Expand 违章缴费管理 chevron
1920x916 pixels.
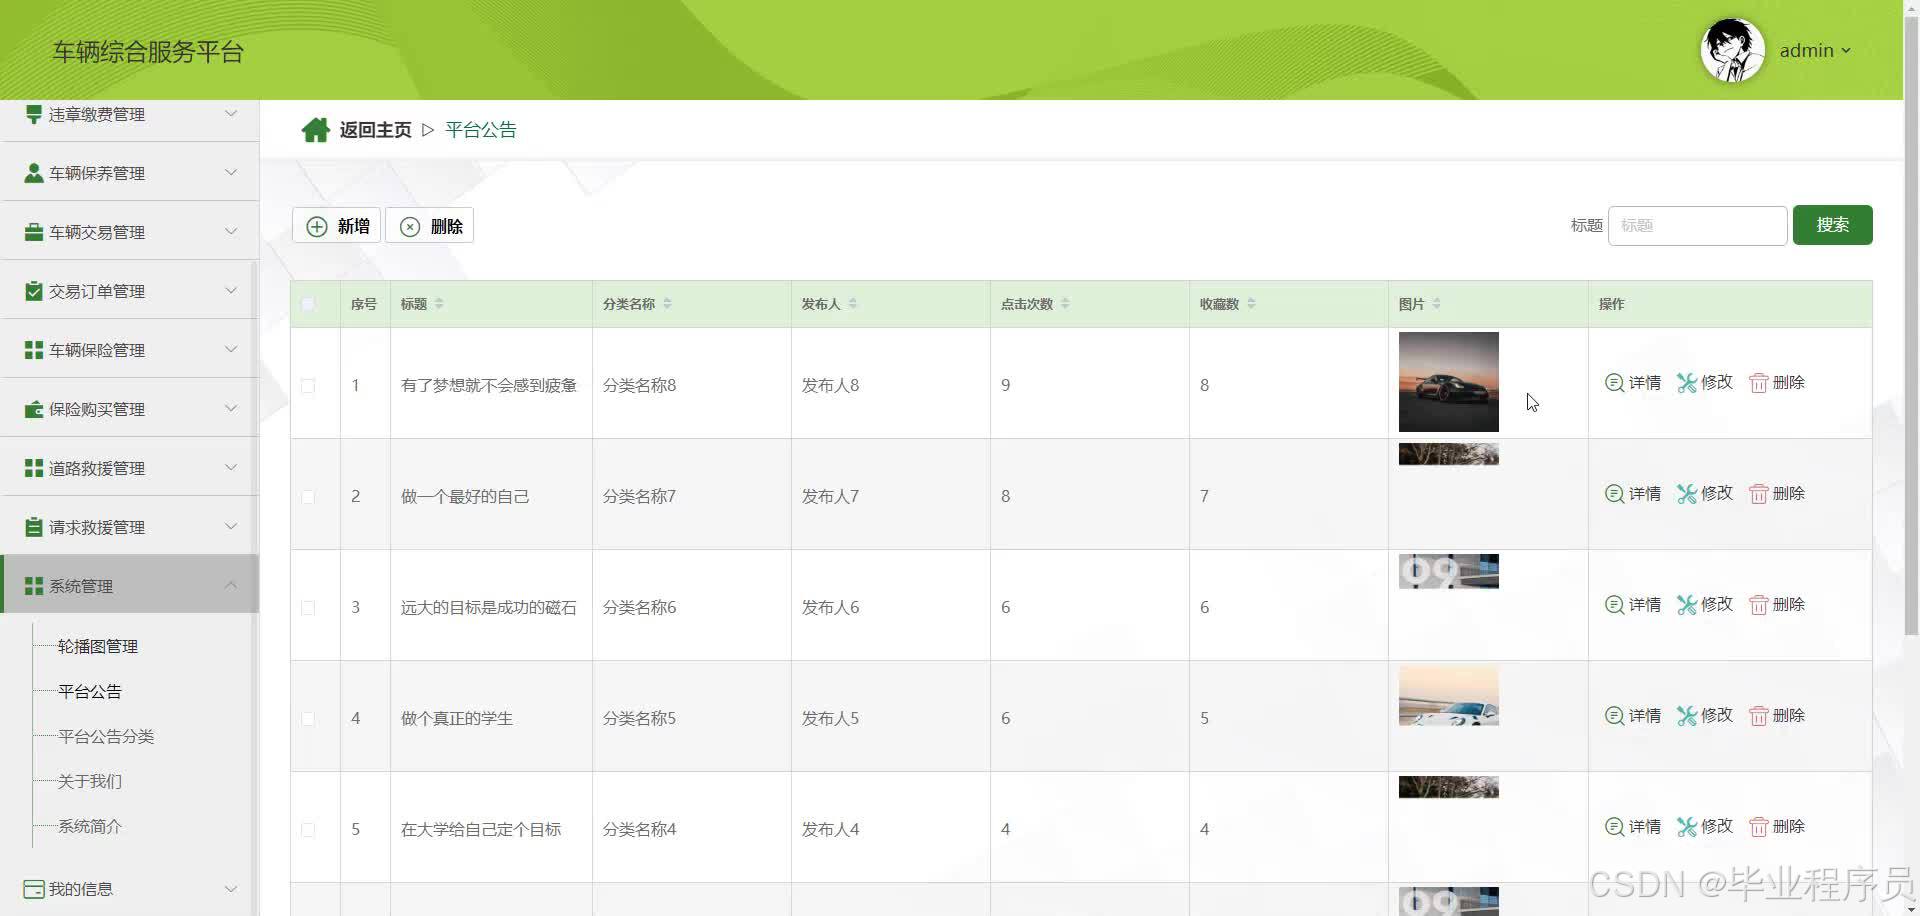pyautogui.click(x=231, y=113)
